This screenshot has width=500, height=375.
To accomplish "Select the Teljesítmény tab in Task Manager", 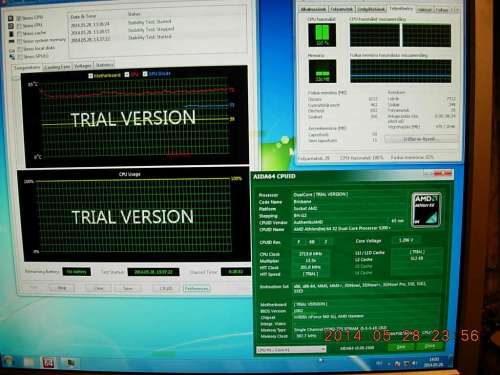I will click(401, 9).
